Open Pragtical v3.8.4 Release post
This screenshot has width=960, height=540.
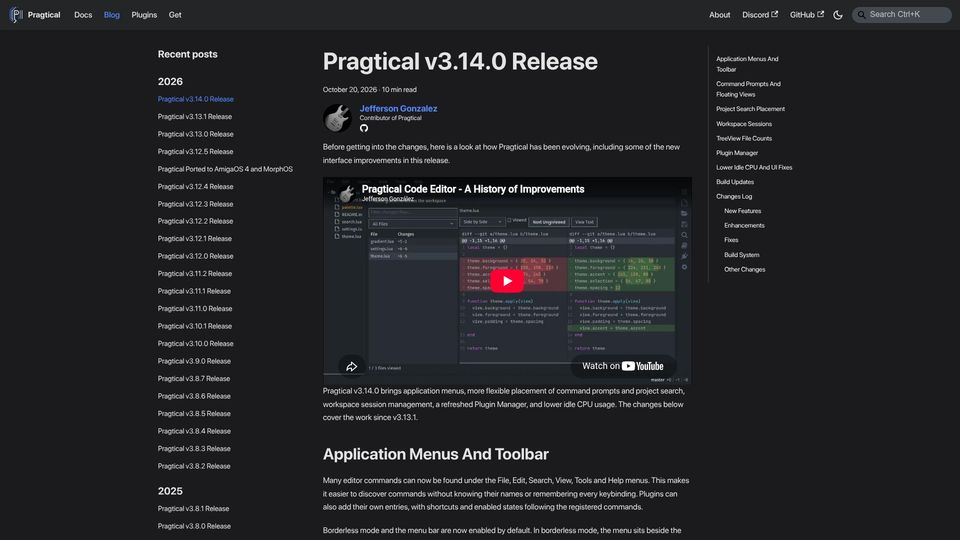[194, 431]
